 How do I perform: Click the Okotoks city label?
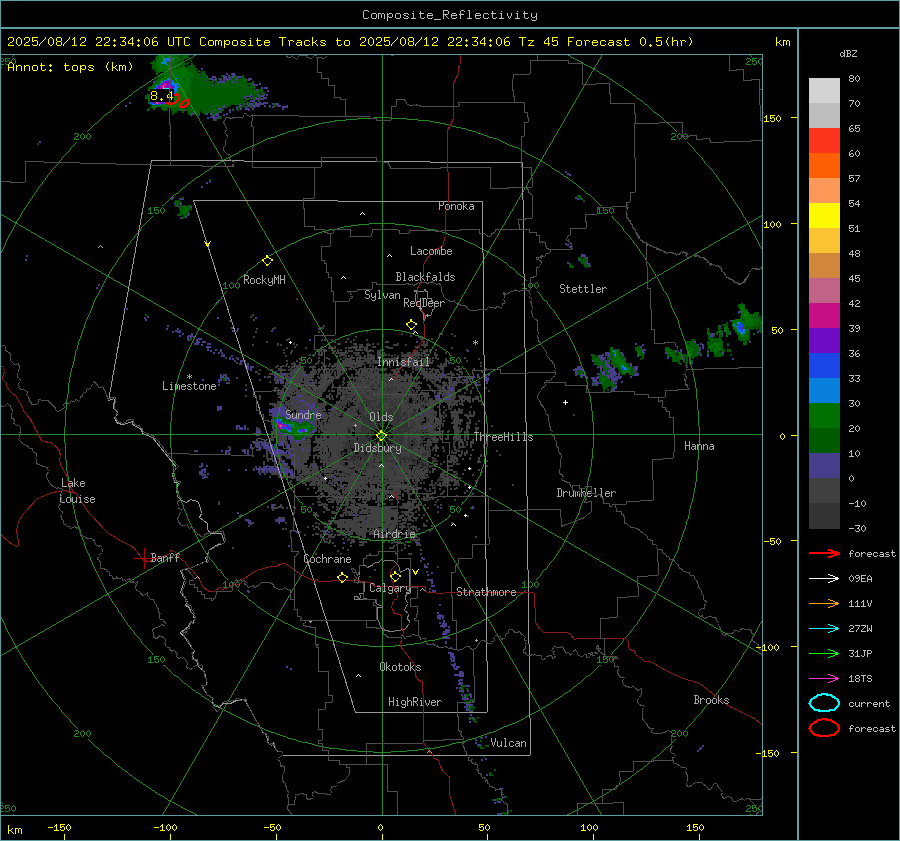tap(400, 667)
